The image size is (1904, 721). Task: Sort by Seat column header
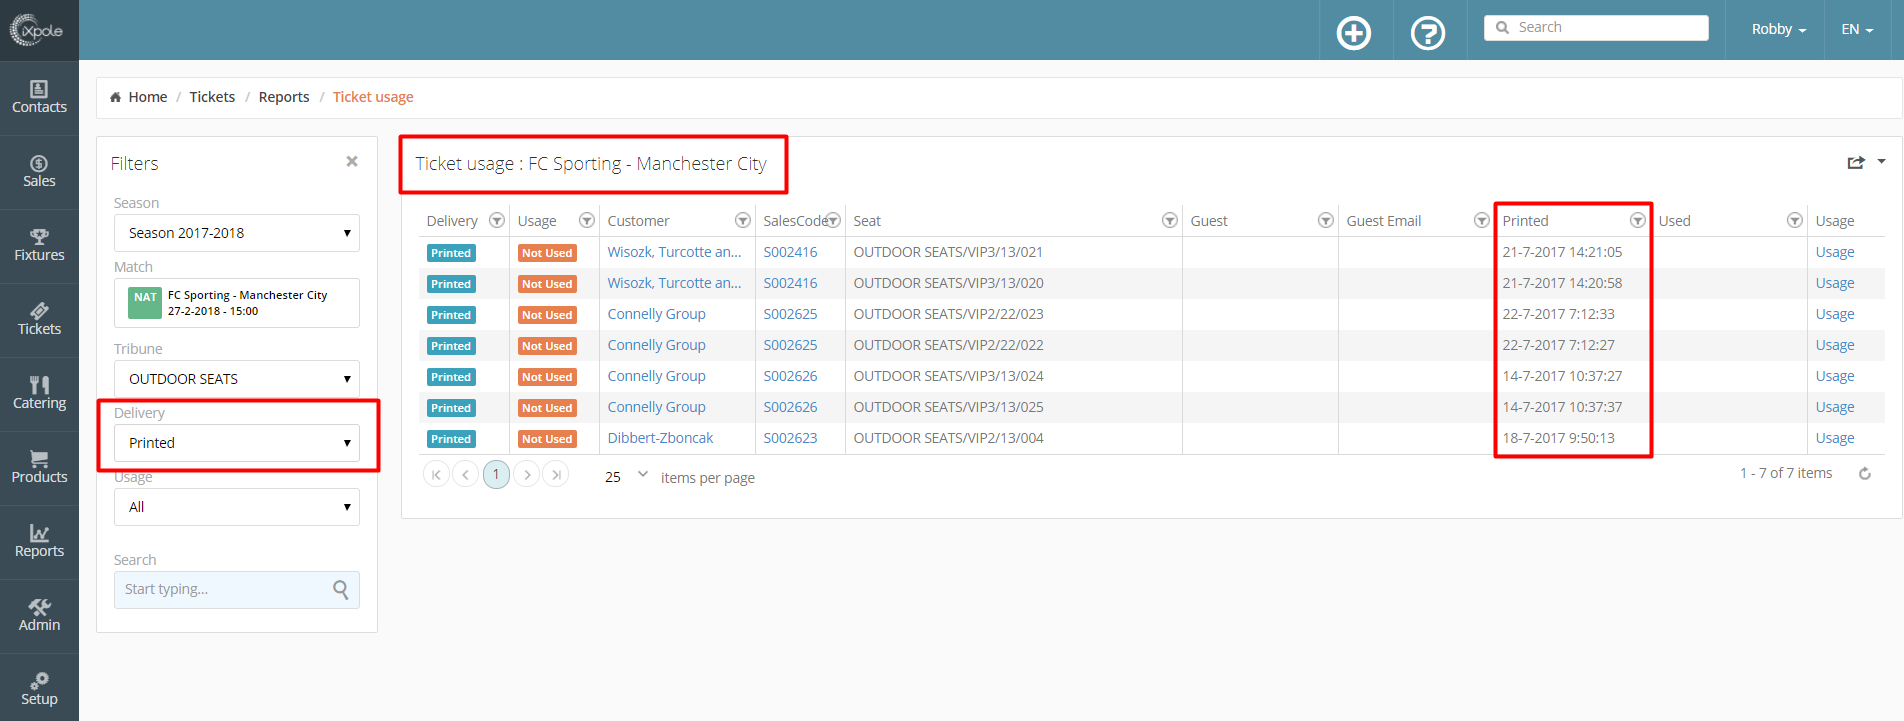pyautogui.click(x=867, y=221)
